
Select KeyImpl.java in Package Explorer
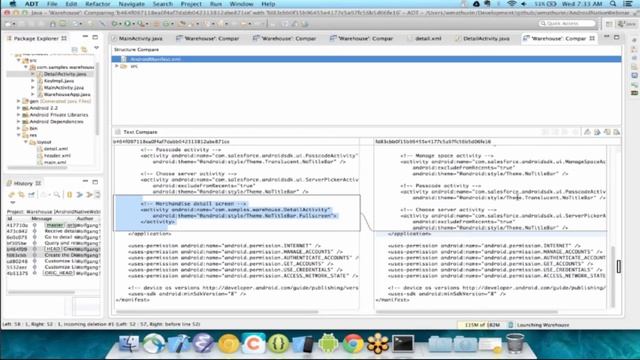click(x=59, y=81)
